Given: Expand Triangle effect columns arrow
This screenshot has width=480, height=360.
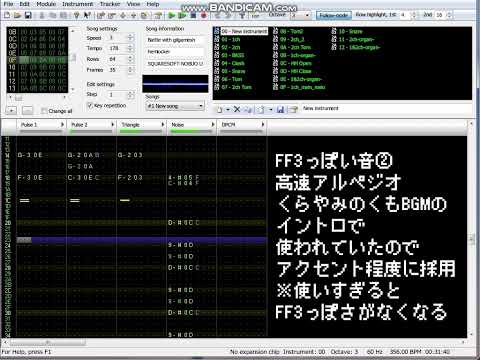Looking at the screenshot, I should pyautogui.click(x=163, y=124).
